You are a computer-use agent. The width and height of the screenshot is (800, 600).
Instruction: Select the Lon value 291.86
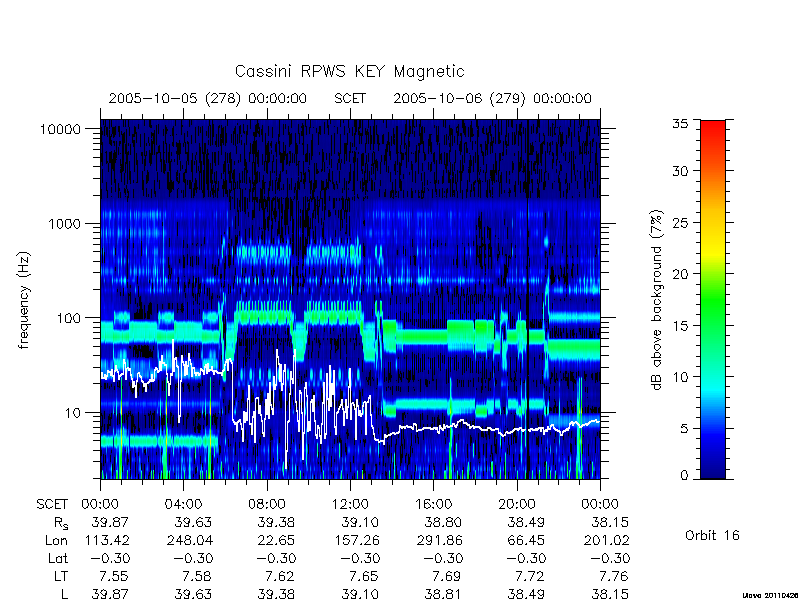(439, 540)
